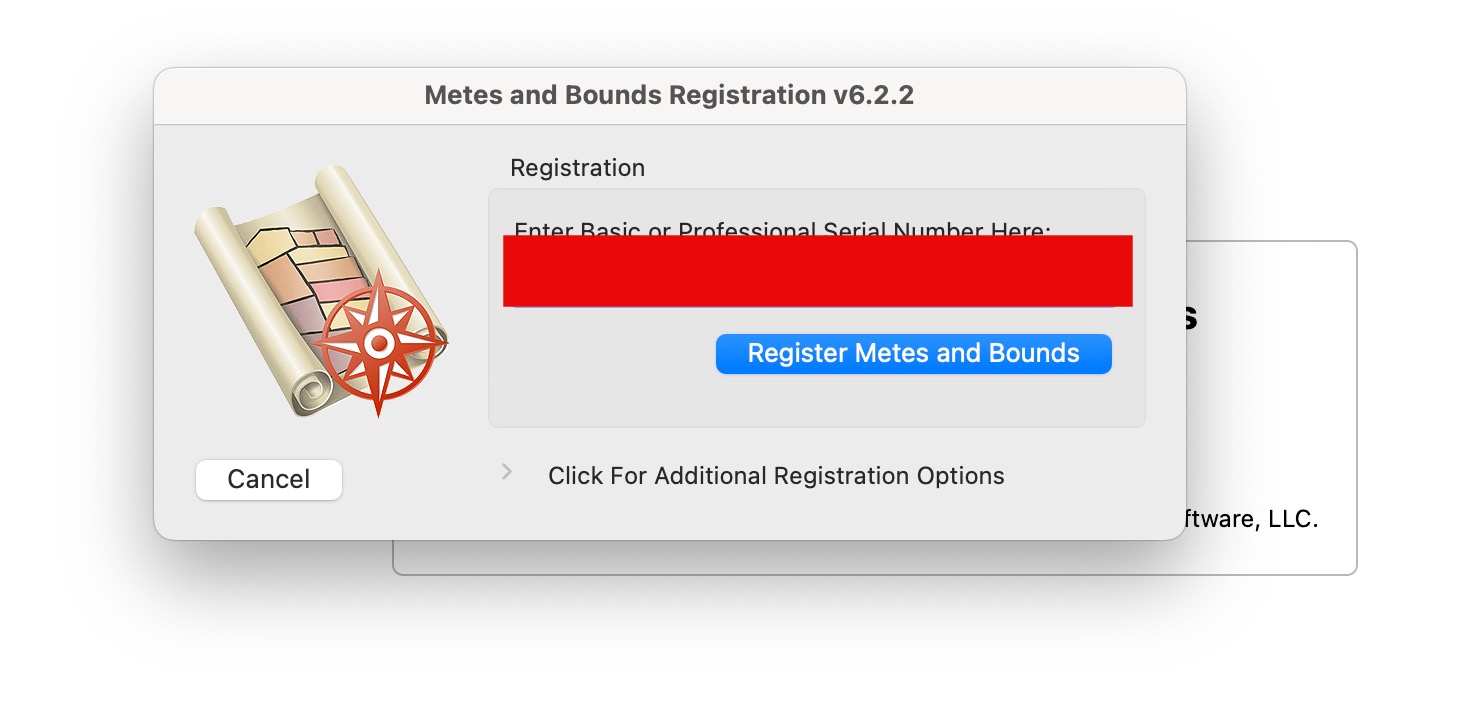
Task: Click the dialog title 'Metes and Bounds Registration v6.2.2'
Action: click(669, 96)
